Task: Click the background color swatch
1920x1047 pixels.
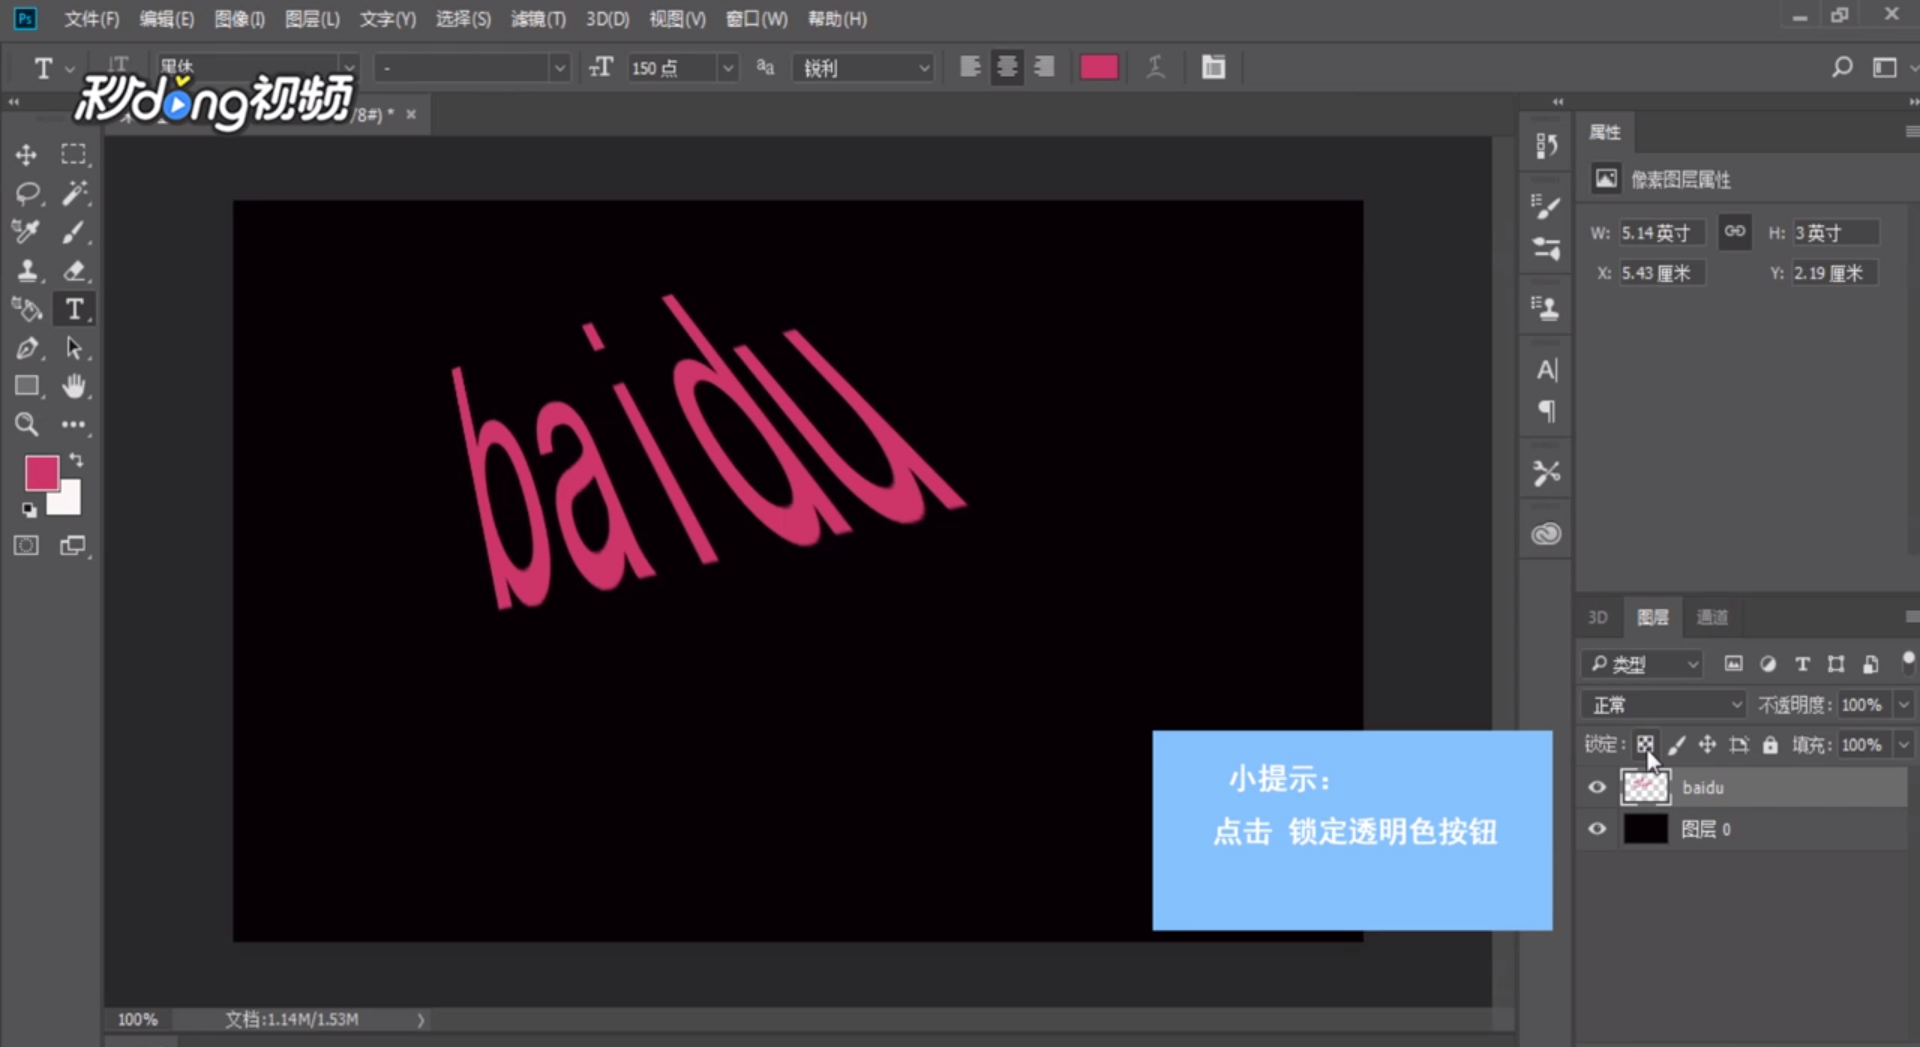Action: pyautogui.click(x=69, y=500)
